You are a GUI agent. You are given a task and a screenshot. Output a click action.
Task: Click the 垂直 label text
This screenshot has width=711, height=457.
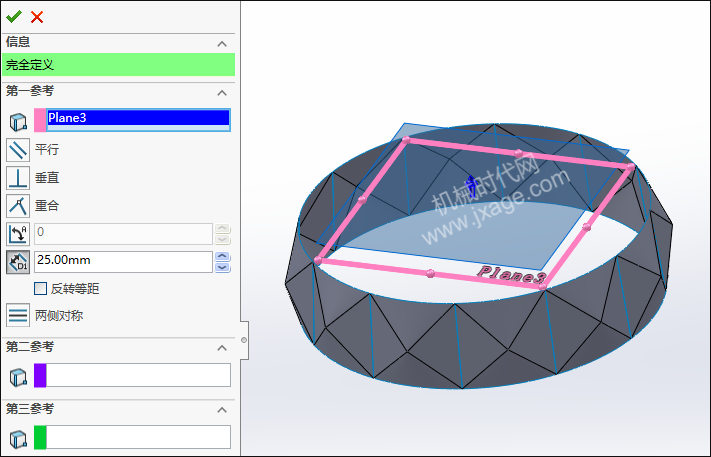pyautogui.click(x=47, y=178)
